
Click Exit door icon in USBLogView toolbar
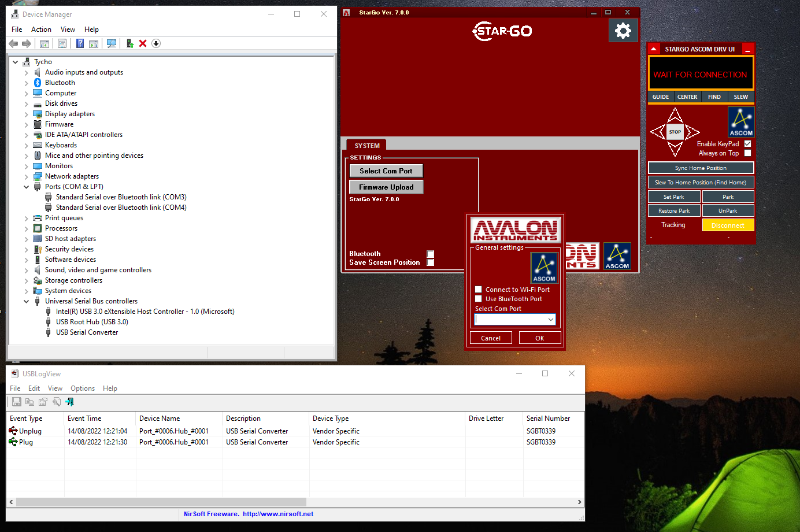(x=70, y=402)
